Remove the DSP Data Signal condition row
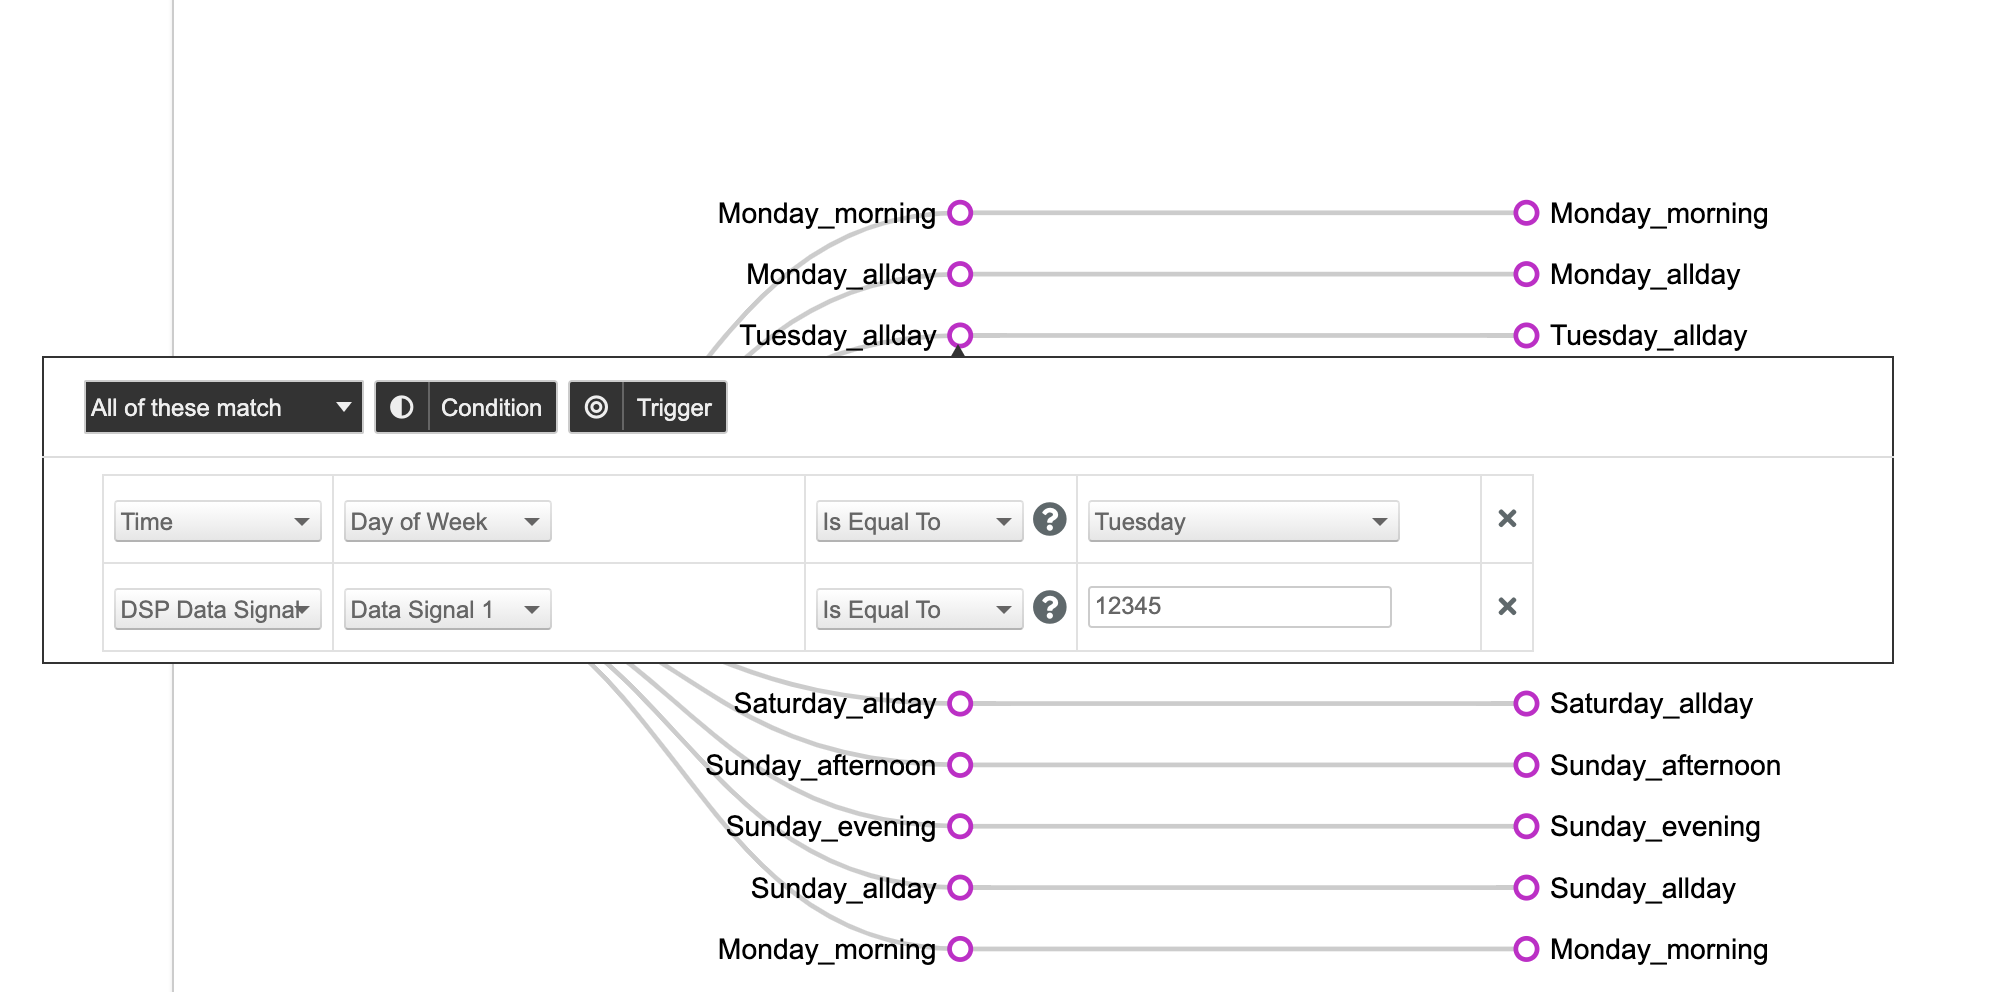 tap(1507, 606)
